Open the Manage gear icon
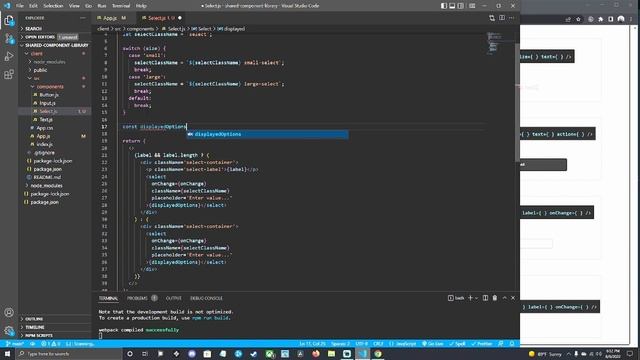 point(9,330)
